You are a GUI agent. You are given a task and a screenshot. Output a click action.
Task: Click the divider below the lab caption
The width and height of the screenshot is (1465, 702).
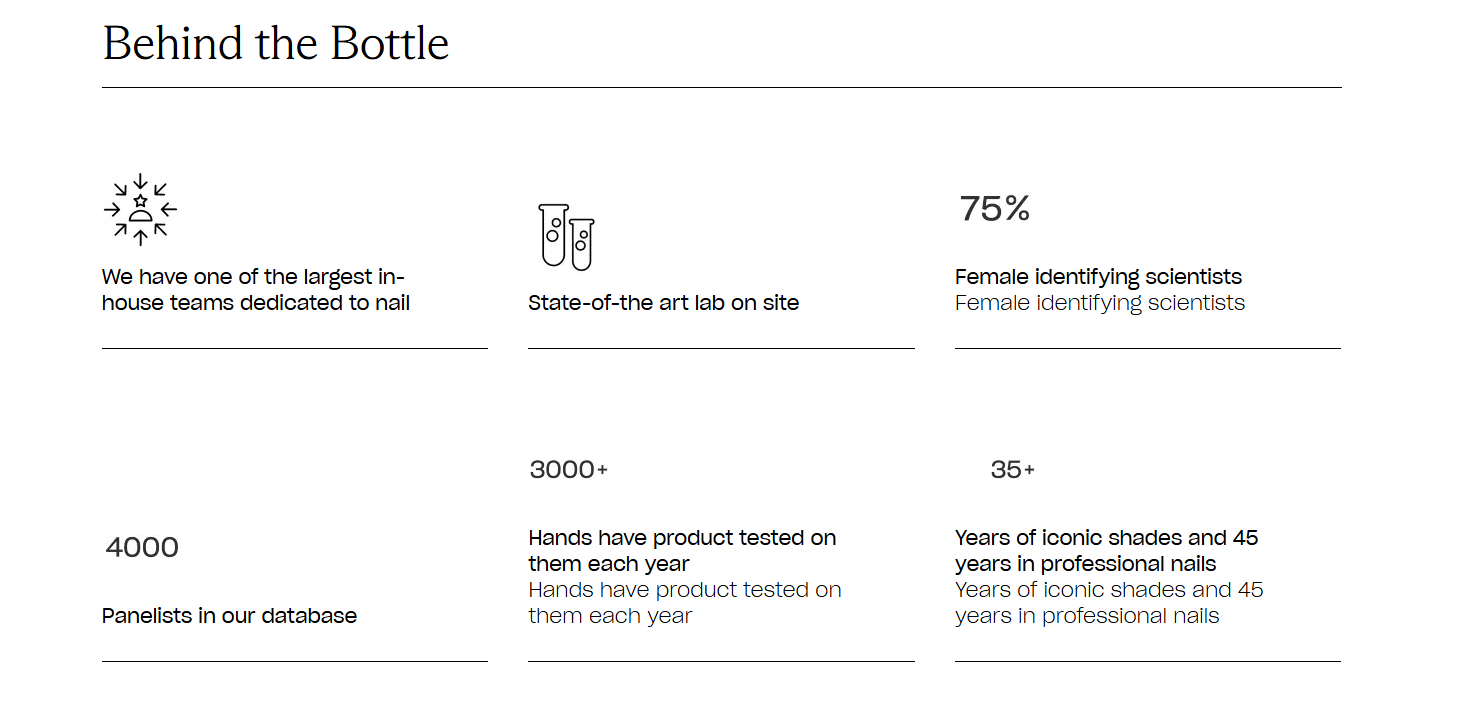point(721,349)
